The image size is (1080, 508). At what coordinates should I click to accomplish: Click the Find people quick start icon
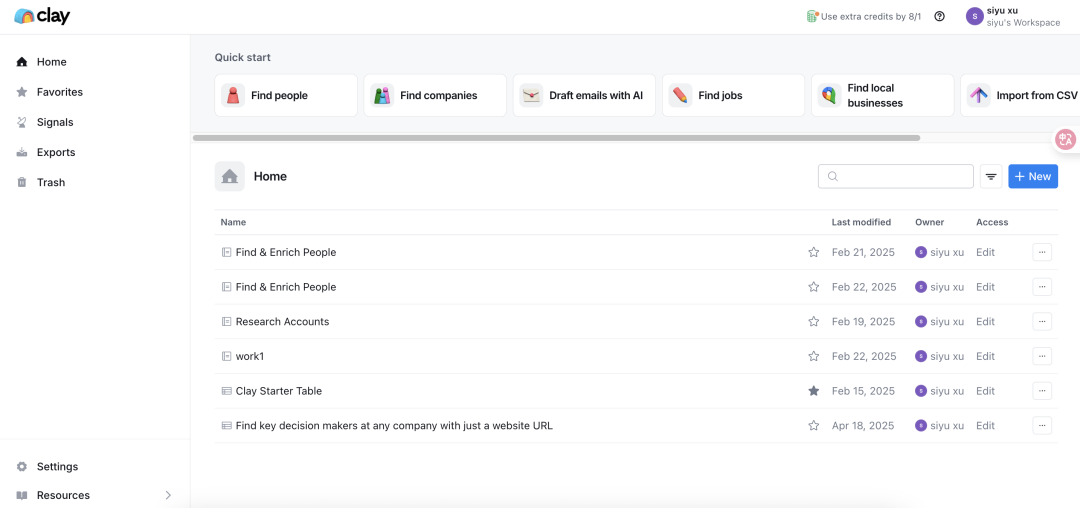tap(233, 96)
